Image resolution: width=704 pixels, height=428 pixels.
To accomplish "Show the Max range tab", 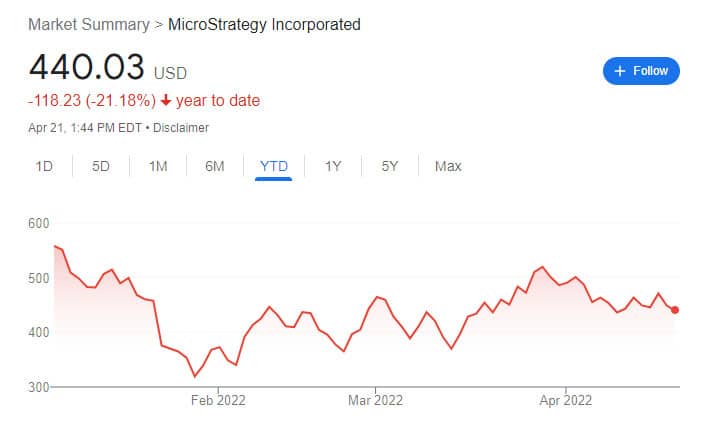I will 448,166.
